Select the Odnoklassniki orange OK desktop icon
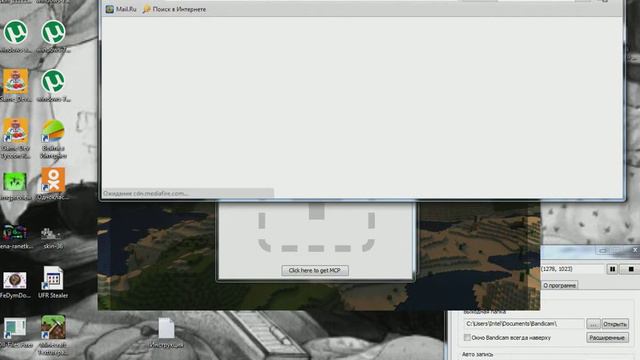 click(x=53, y=183)
